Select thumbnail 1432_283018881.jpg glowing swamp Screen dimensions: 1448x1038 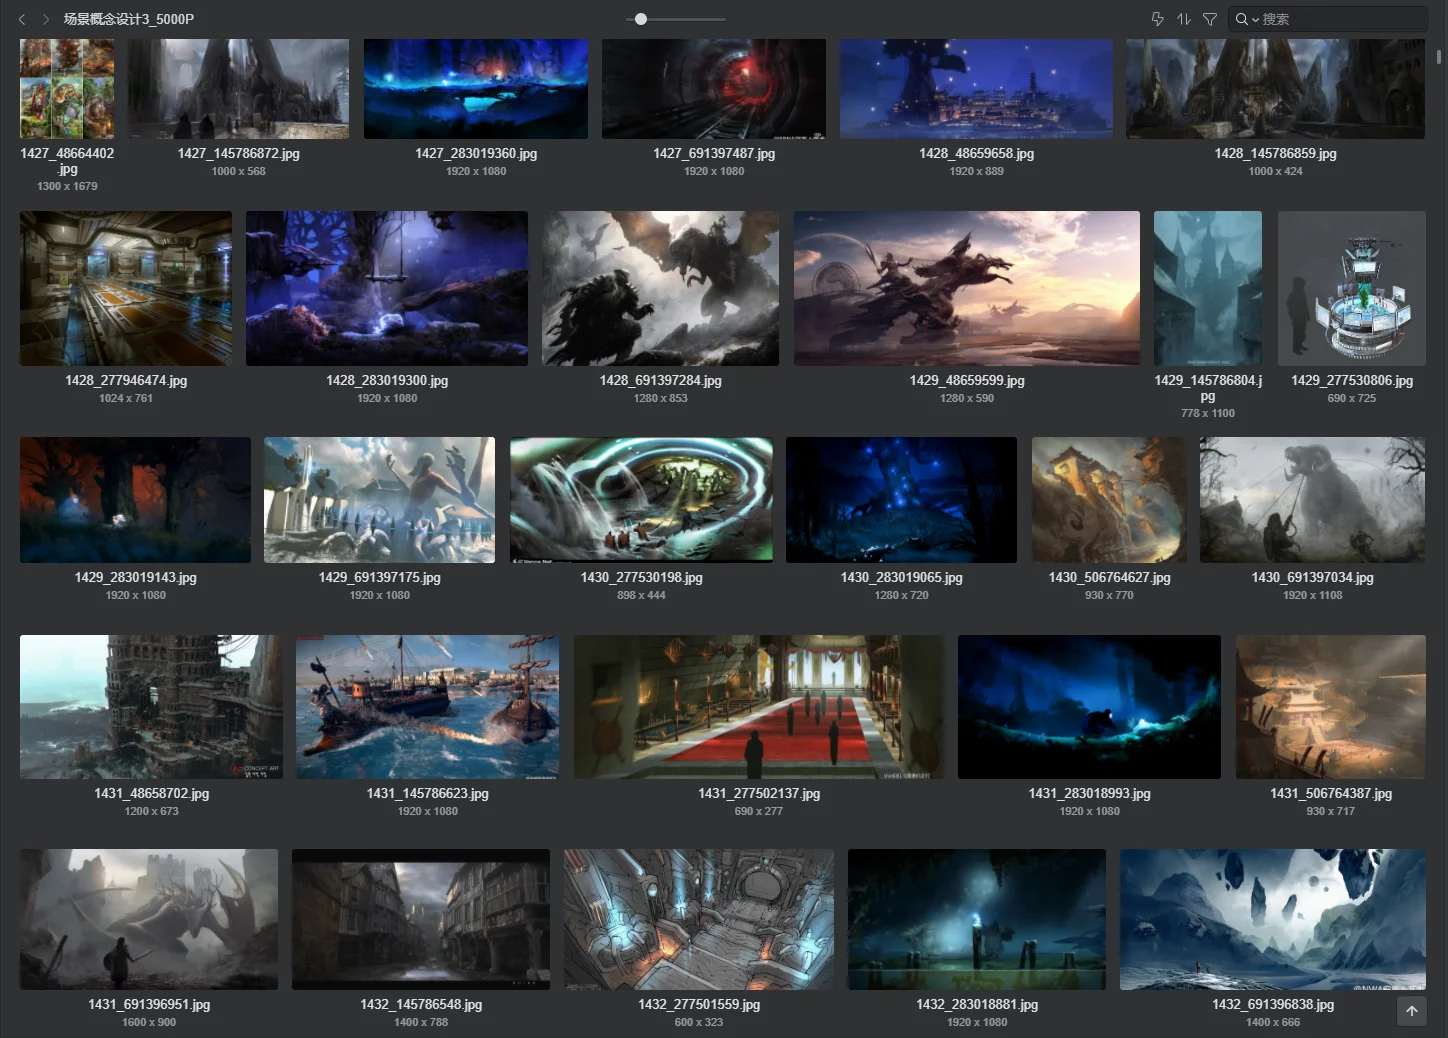(x=977, y=919)
